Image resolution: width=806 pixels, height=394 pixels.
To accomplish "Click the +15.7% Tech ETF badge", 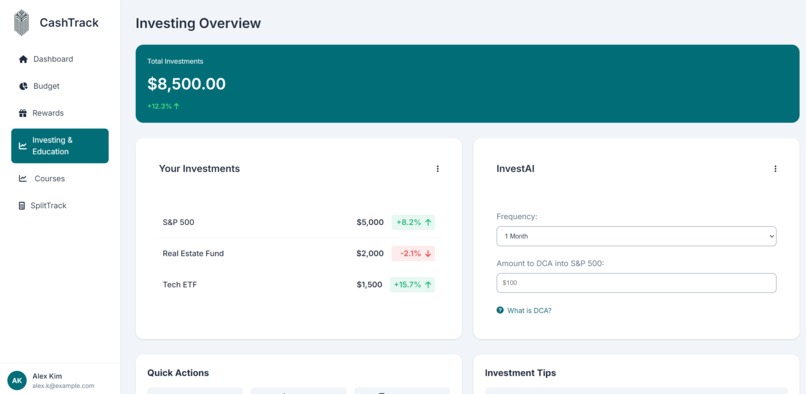I will click(412, 284).
